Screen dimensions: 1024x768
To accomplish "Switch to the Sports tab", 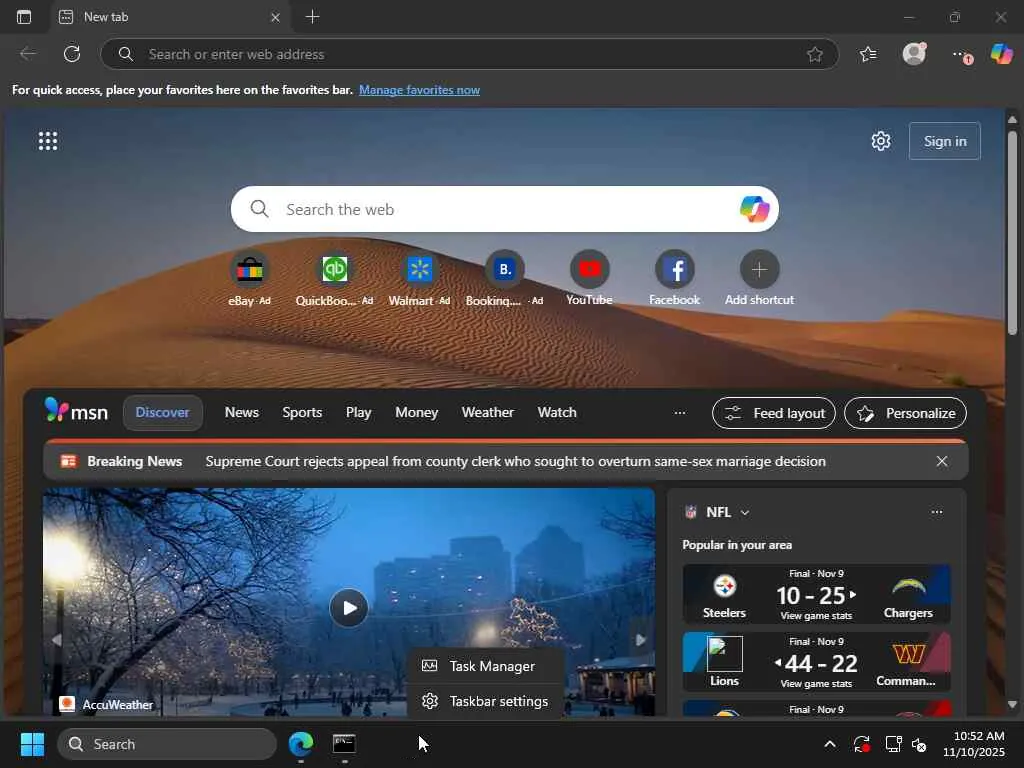I will click(x=302, y=412).
